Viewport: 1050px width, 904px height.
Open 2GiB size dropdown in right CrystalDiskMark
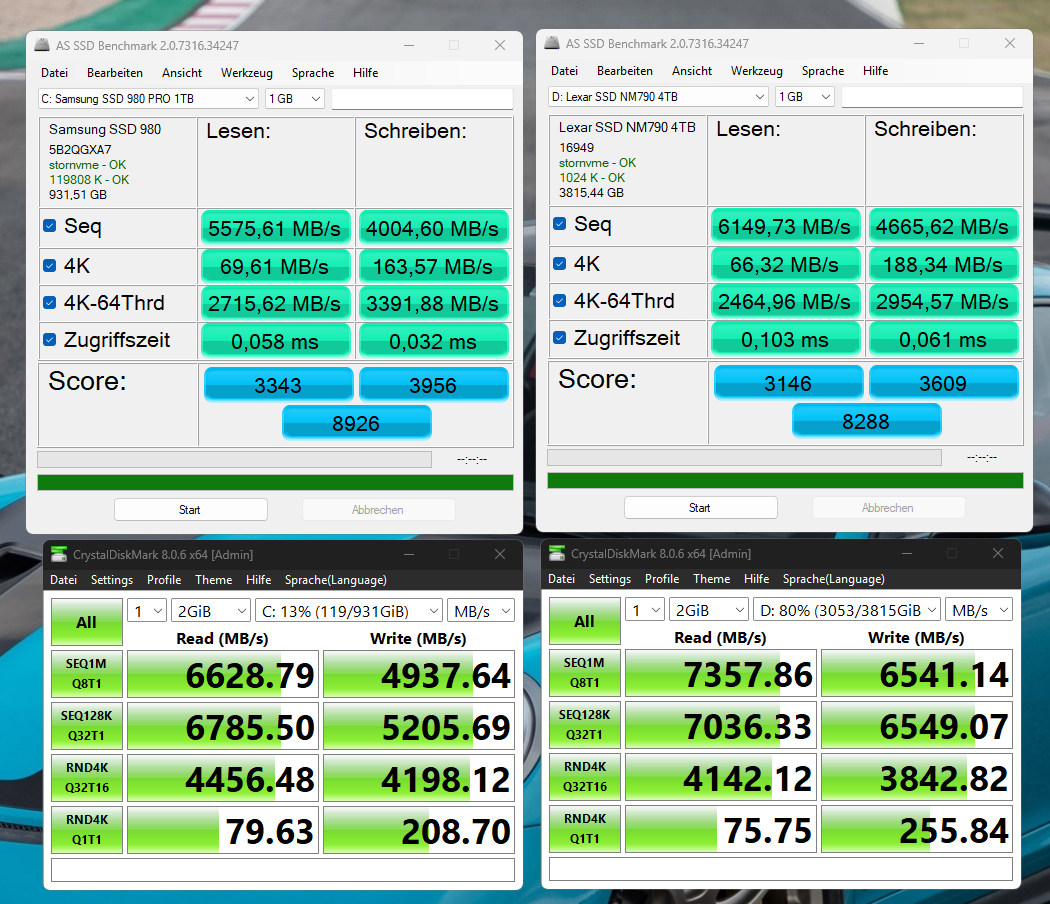[709, 610]
